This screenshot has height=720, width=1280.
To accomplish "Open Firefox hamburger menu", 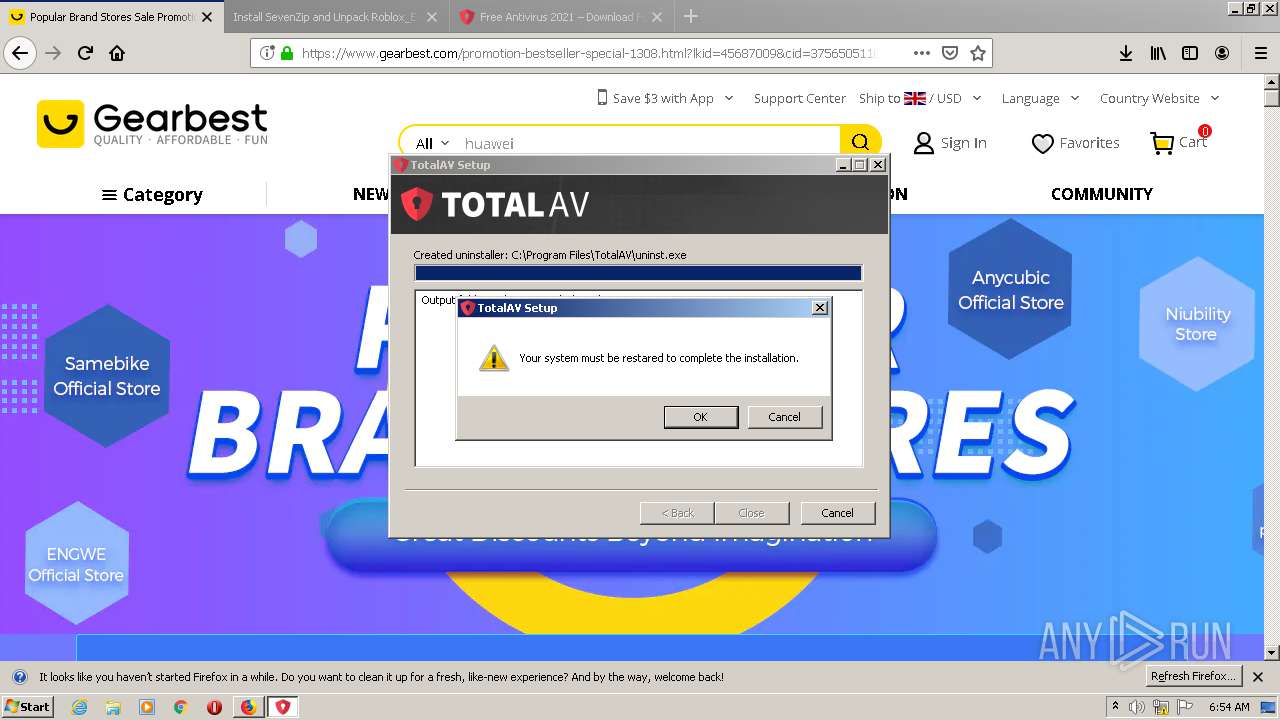I will click(1260, 53).
